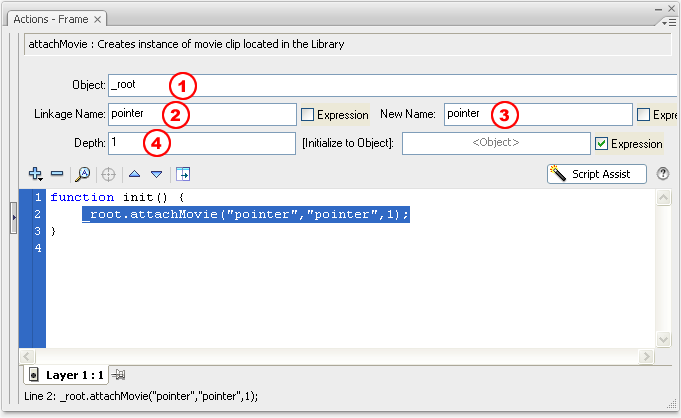Screen dimensions: 681x418
Task: Click the Insert Target Path crosshair icon
Action: coord(108,174)
